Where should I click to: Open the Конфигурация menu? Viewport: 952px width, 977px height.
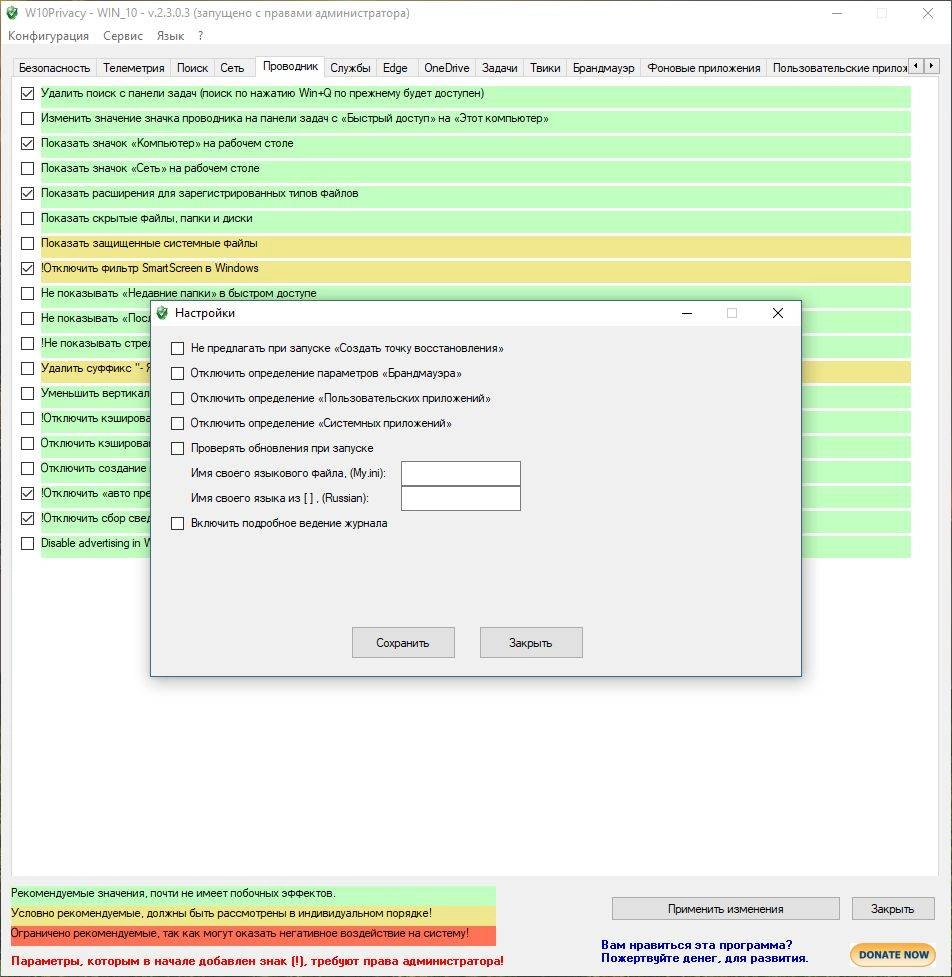[48, 36]
